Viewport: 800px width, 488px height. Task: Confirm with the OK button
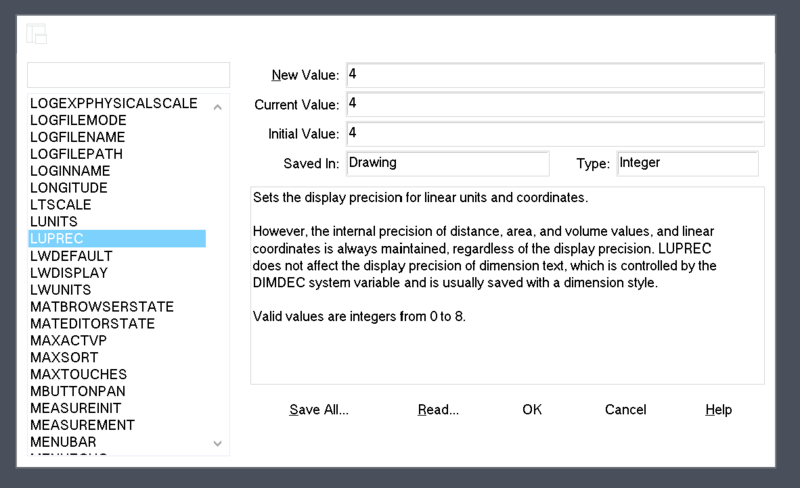click(x=532, y=410)
